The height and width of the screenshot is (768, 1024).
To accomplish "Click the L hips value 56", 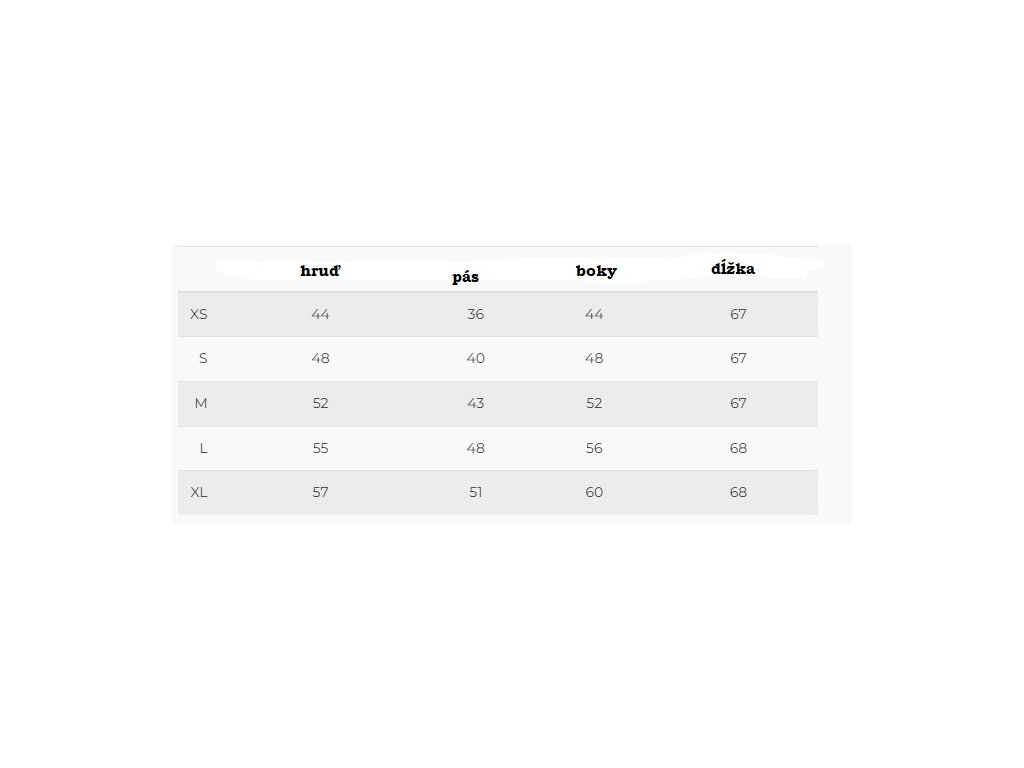I will (x=594, y=448).
